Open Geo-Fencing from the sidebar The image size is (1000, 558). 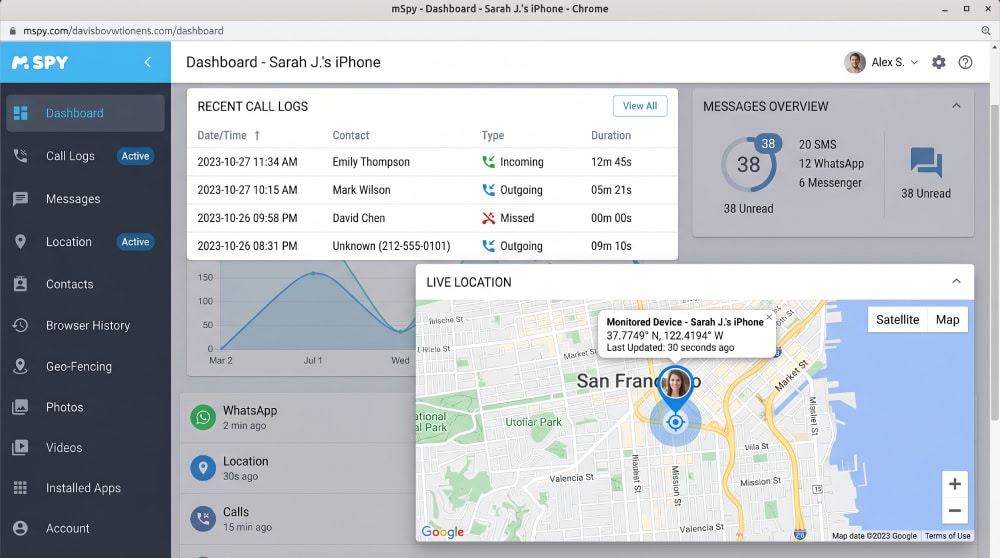tap(85, 366)
